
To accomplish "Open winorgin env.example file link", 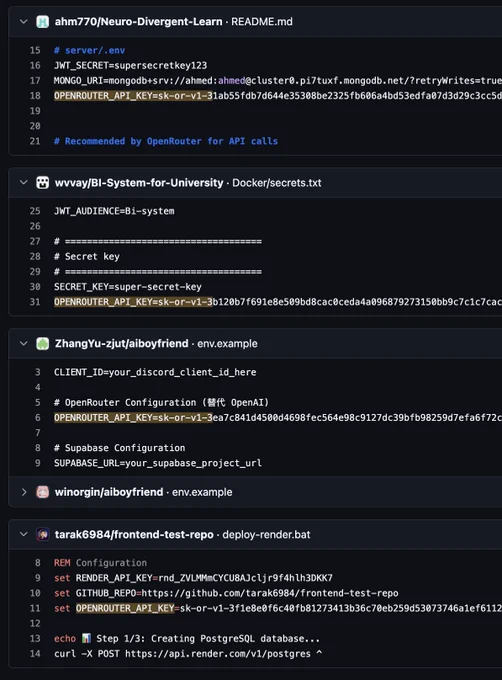I will point(202,492).
